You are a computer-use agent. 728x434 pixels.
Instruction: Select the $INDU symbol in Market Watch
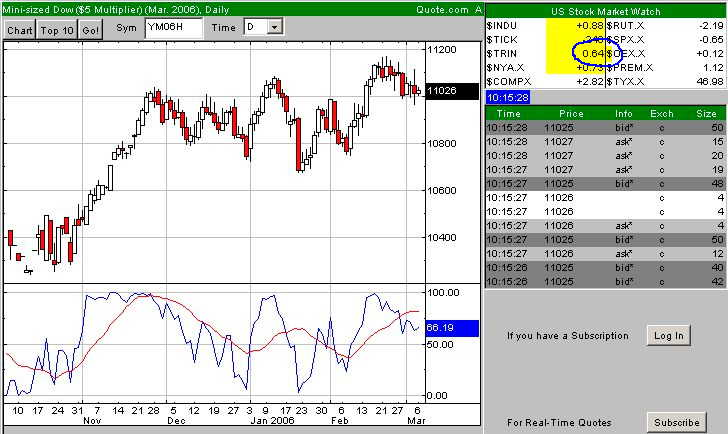(501, 26)
